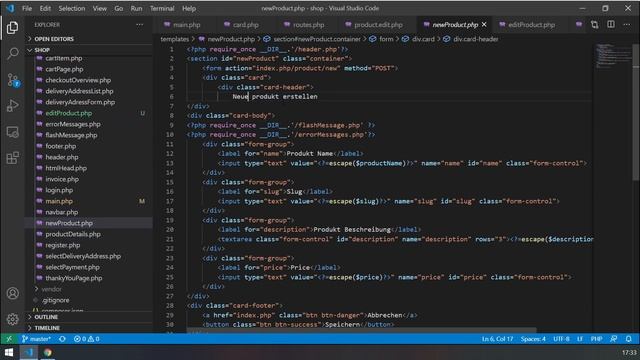Open notifications bell in status bar
The image size is (640, 360).
[629, 339]
